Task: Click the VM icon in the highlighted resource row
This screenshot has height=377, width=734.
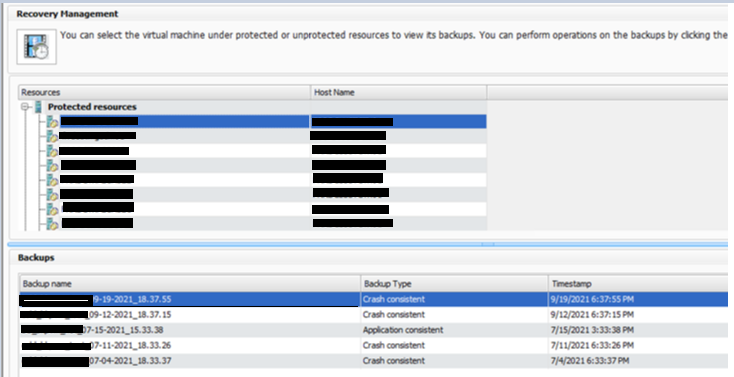Action: point(52,122)
